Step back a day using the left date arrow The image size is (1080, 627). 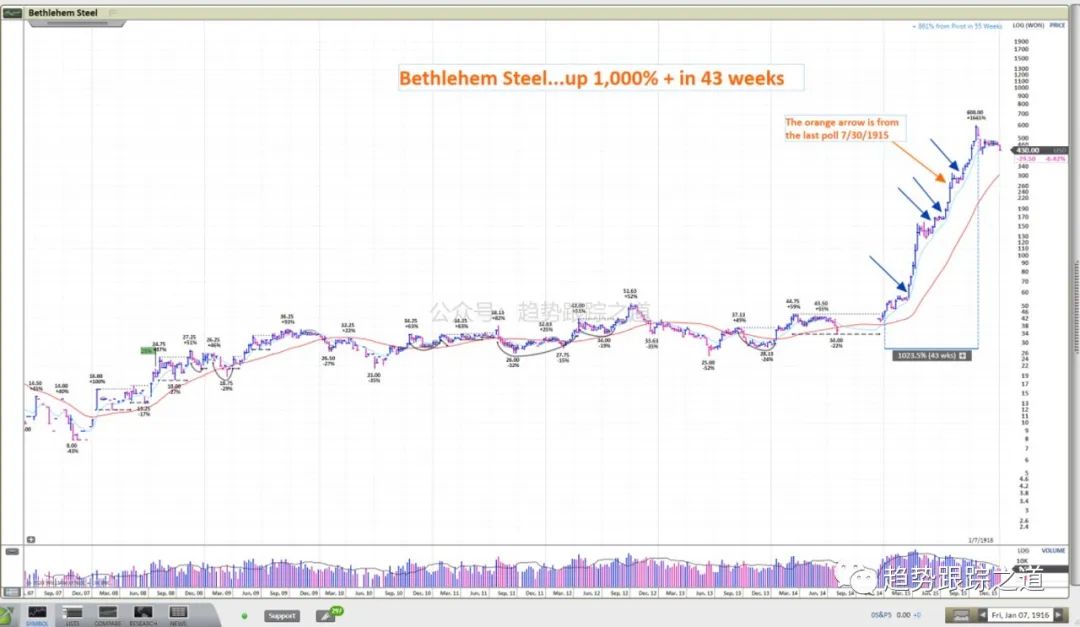pos(983,614)
